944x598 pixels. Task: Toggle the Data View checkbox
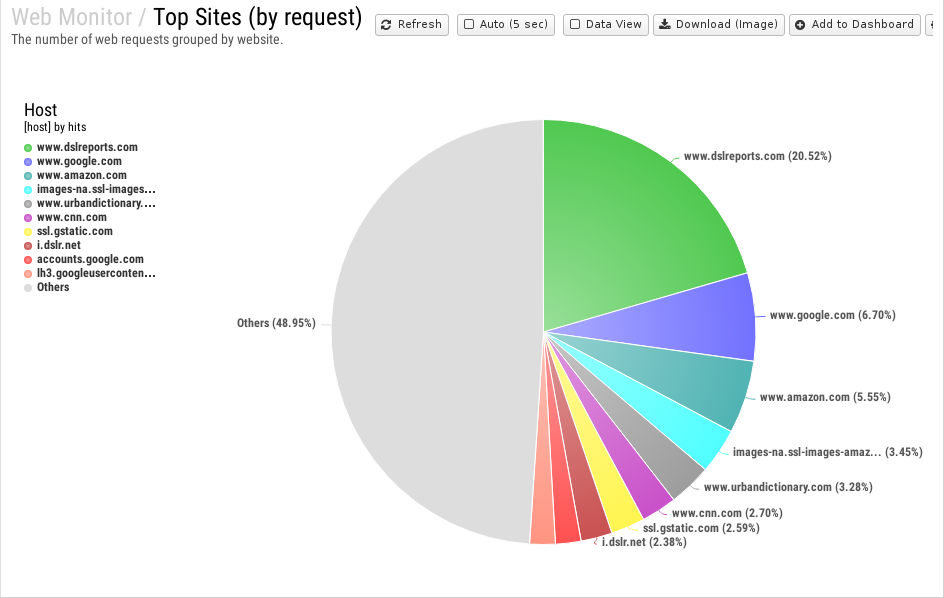(x=575, y=25)
